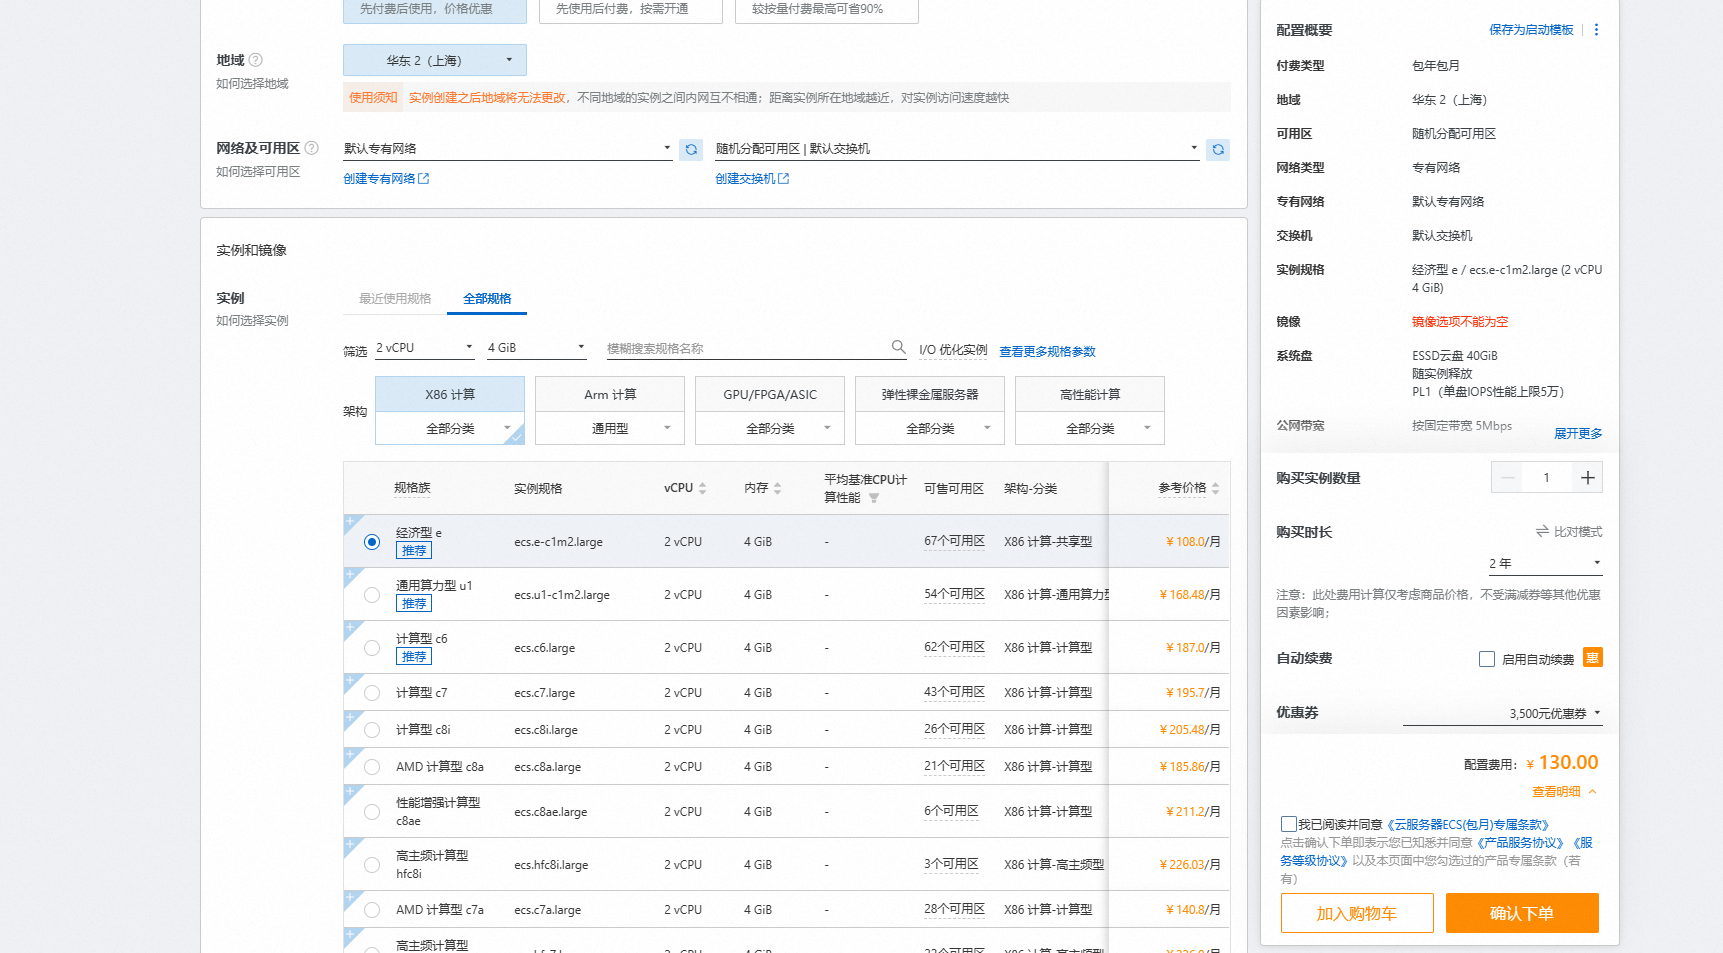Image resolution: width=1723 pixels, height=953 pixels.
Task: Open the three-dot menu in 配置概要
Action: pos(1596,30)
